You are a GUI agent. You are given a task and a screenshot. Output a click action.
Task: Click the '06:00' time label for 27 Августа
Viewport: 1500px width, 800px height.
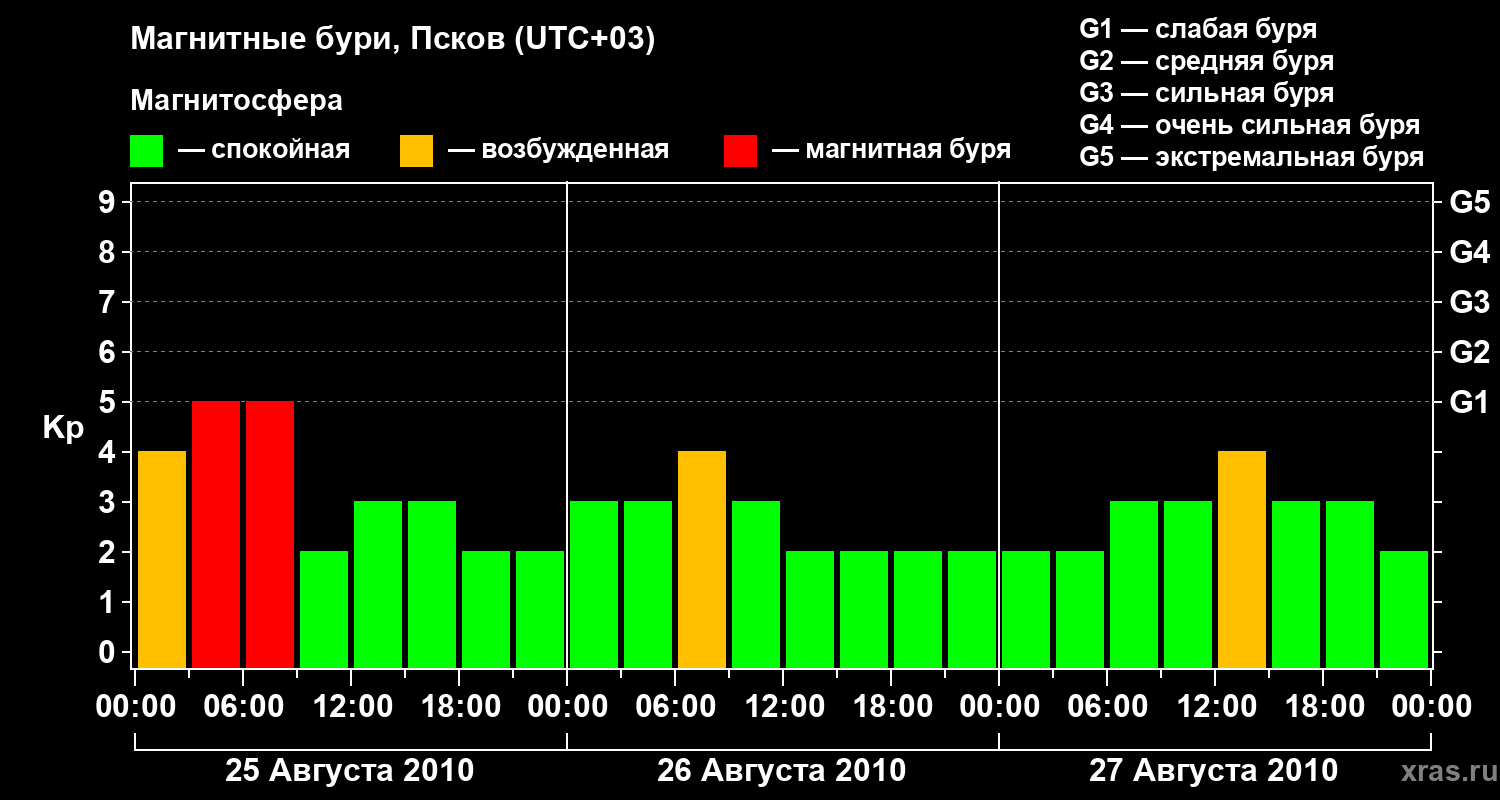point(1106,707)
